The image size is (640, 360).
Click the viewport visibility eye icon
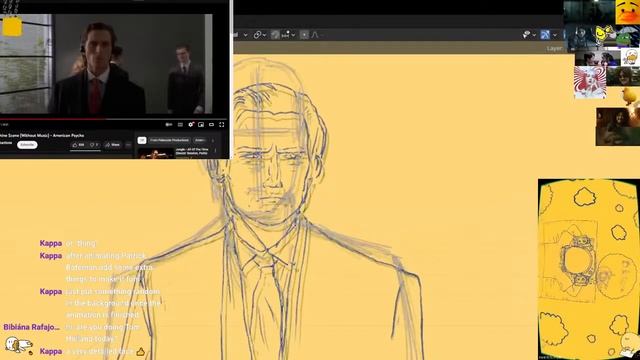coord(527,35)
